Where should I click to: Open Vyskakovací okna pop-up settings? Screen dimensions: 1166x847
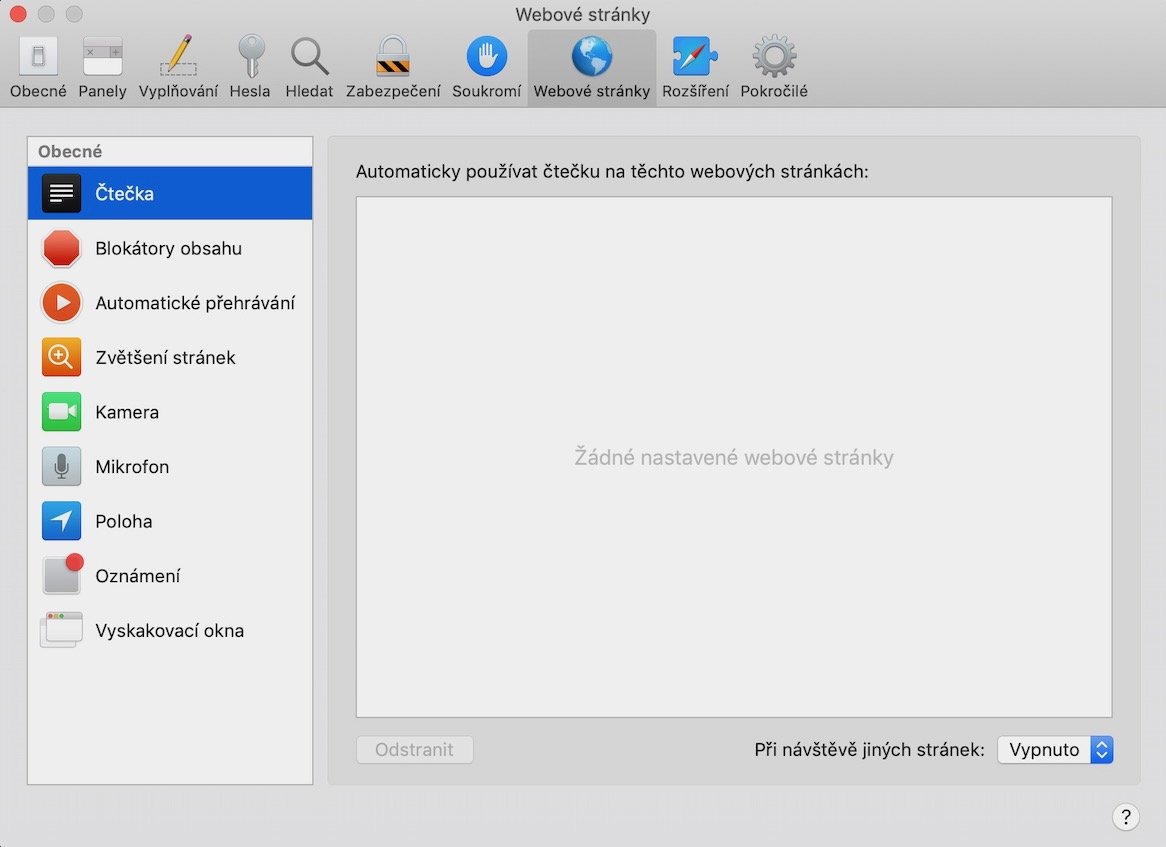coord(170,631)
